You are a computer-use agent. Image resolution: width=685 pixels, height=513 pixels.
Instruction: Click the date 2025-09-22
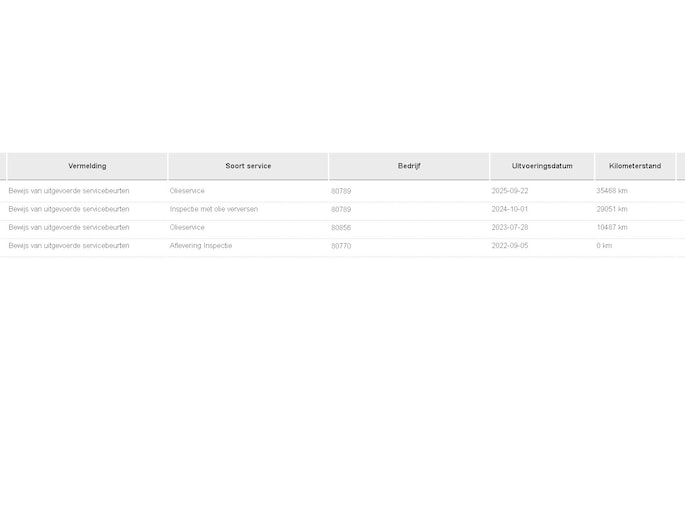(x=510, y=191)
